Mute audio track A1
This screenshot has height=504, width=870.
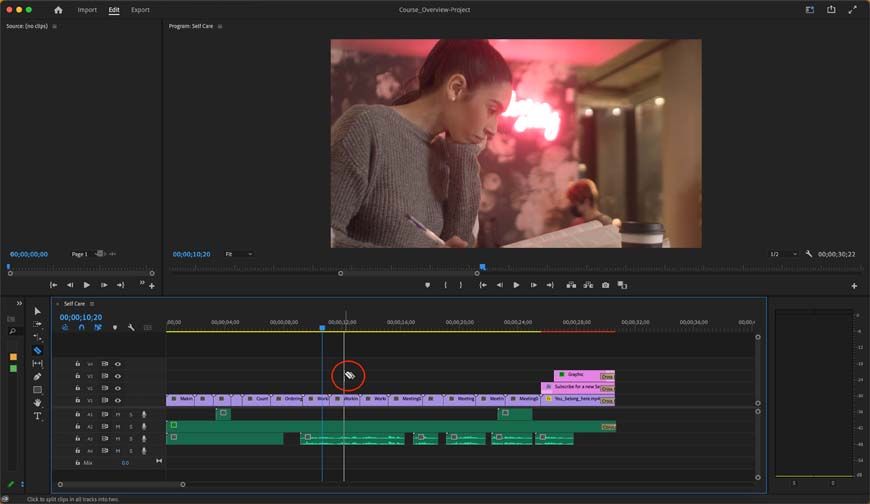coord(118,415)
